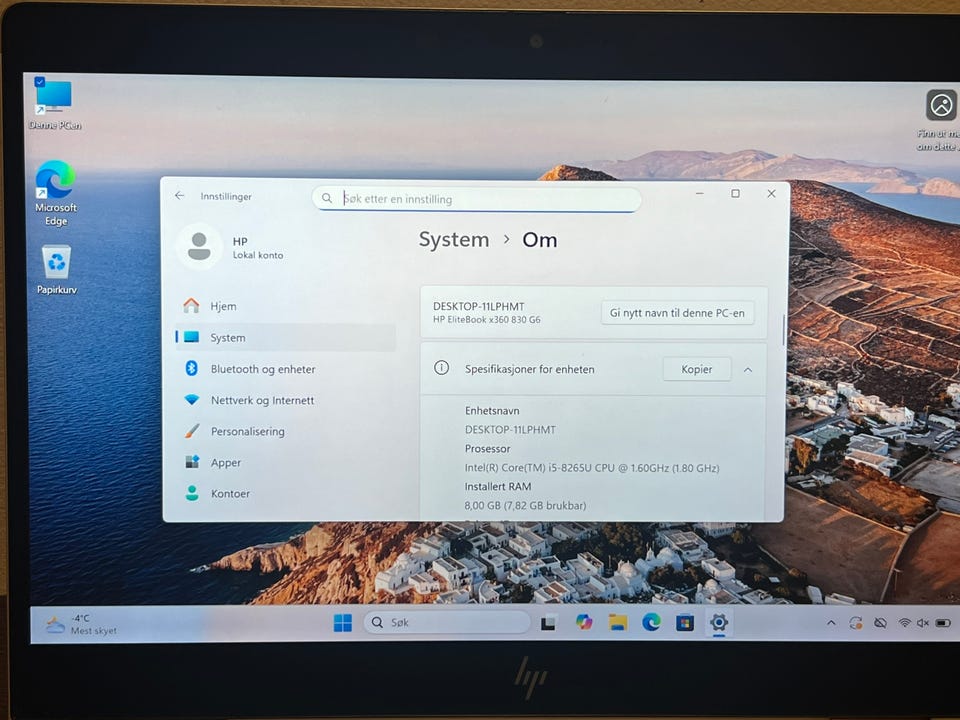Click the battery status tray icon
The height and width of the screenshot is (720, 960).
click(943, 623)
